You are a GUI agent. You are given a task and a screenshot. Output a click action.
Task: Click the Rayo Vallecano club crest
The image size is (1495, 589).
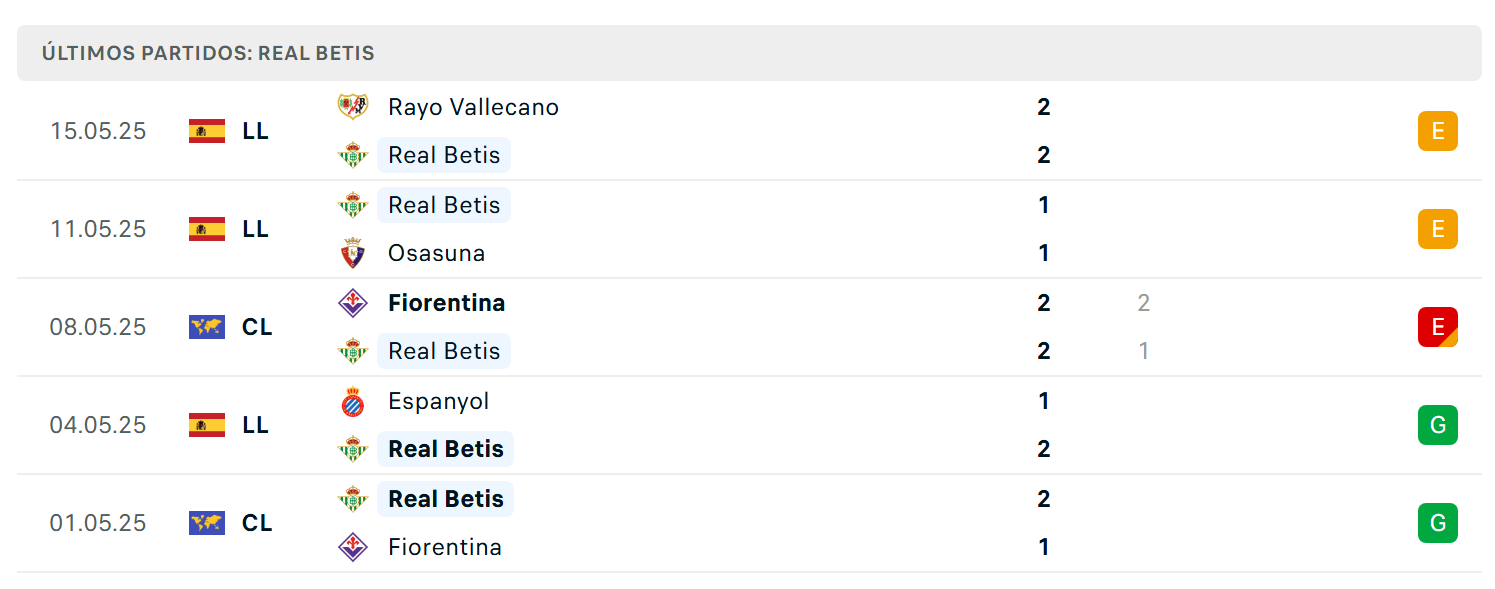[x=353, y=106]
